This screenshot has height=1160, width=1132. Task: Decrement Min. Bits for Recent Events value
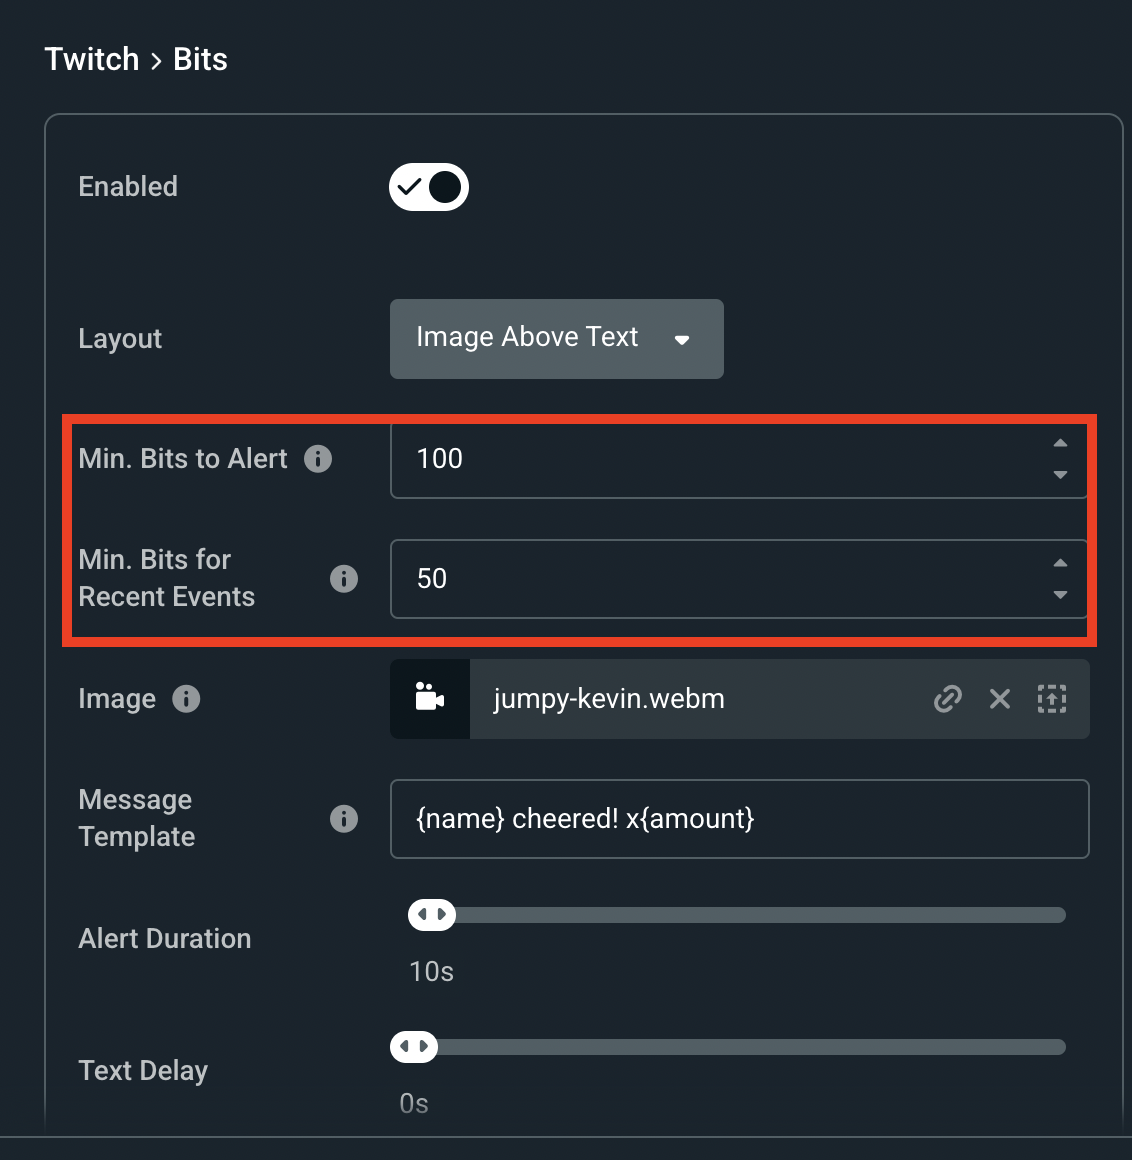[1060, 595]
